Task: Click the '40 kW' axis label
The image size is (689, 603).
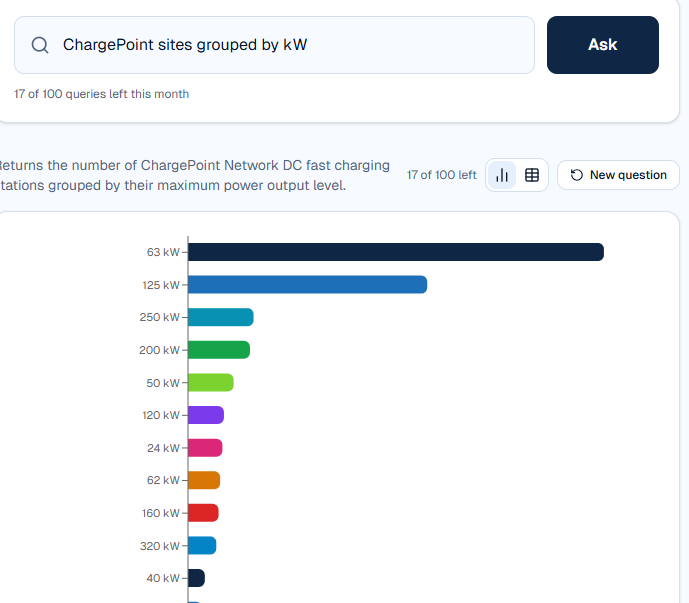Action: tap(163, 578)
